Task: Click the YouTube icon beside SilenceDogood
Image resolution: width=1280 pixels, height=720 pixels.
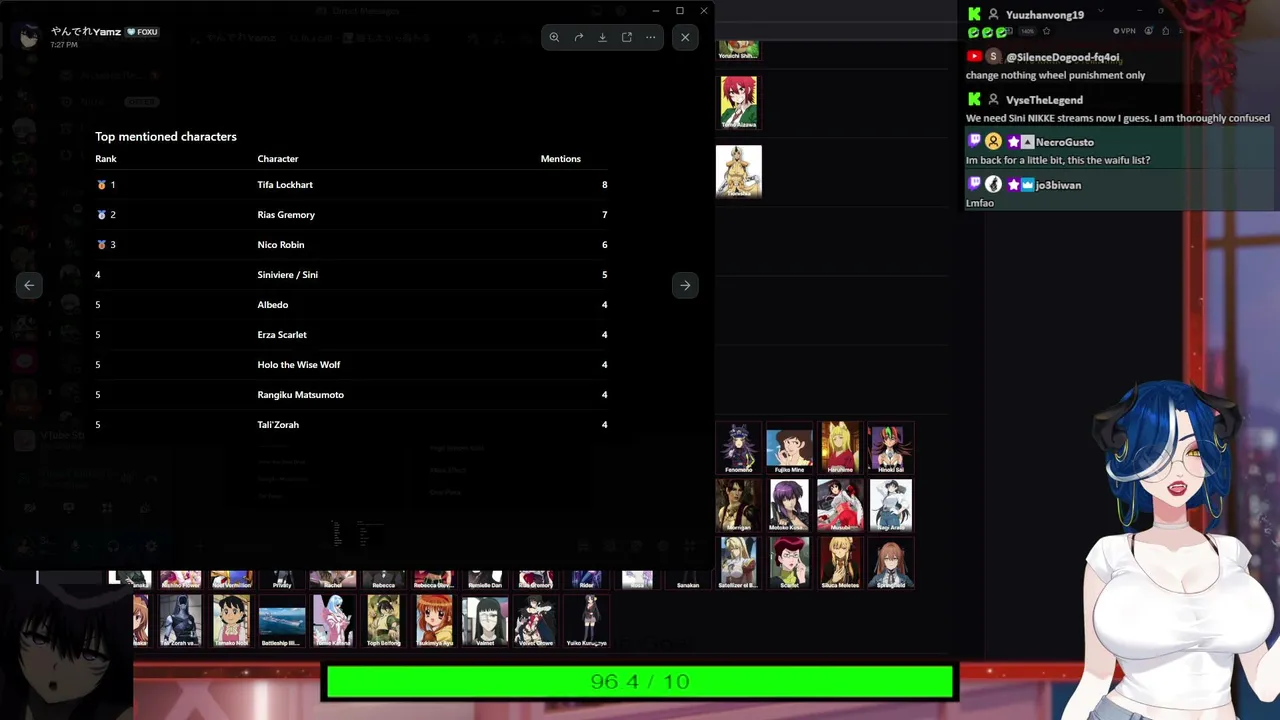Action: click(974, 57)
